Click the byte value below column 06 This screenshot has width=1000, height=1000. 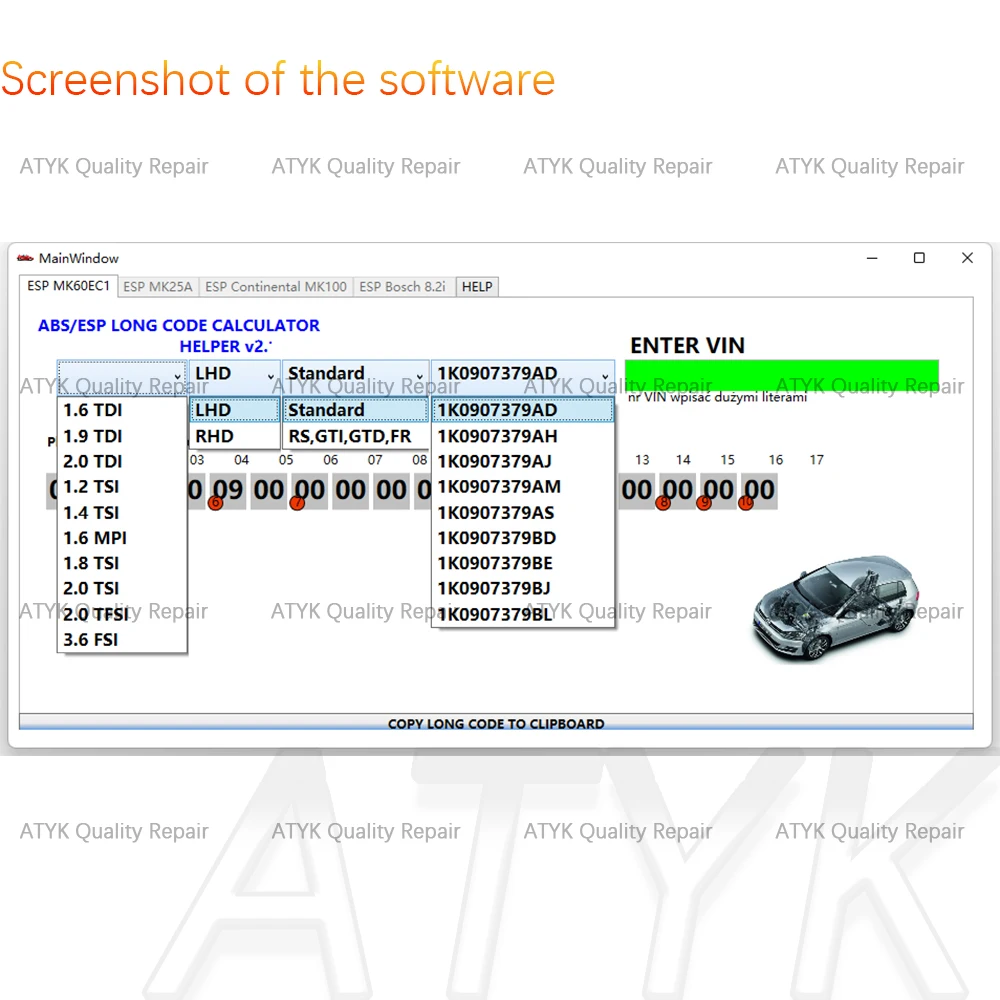coord(350,490)
